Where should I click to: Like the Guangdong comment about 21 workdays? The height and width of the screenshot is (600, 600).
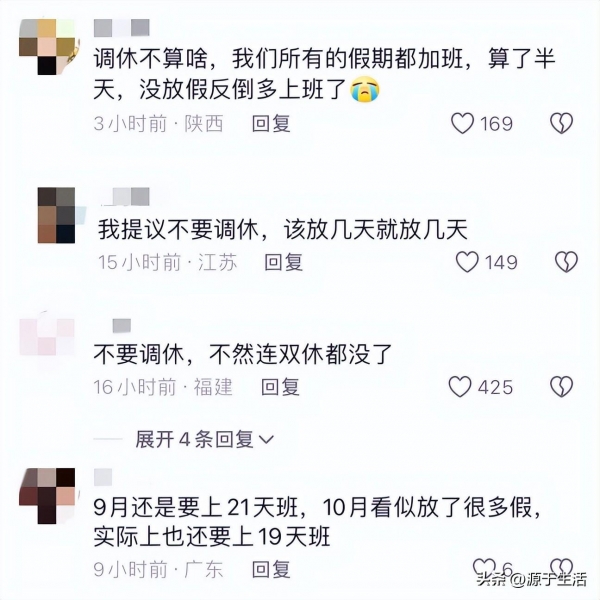(x=484, y=567)
